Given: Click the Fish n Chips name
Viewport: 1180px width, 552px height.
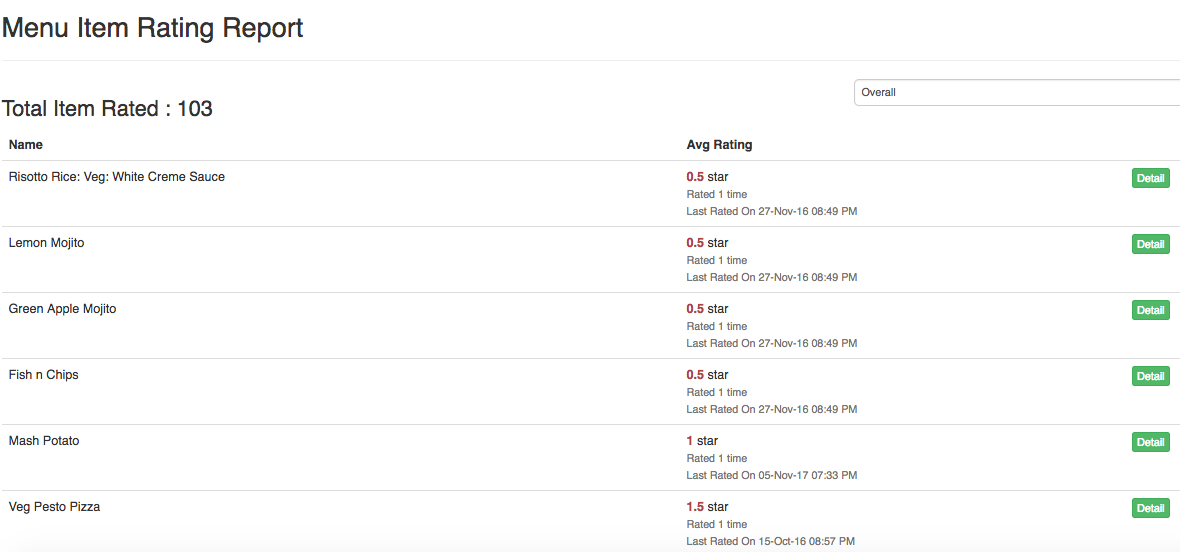Looking at the screenshot, I should (44, 375).
